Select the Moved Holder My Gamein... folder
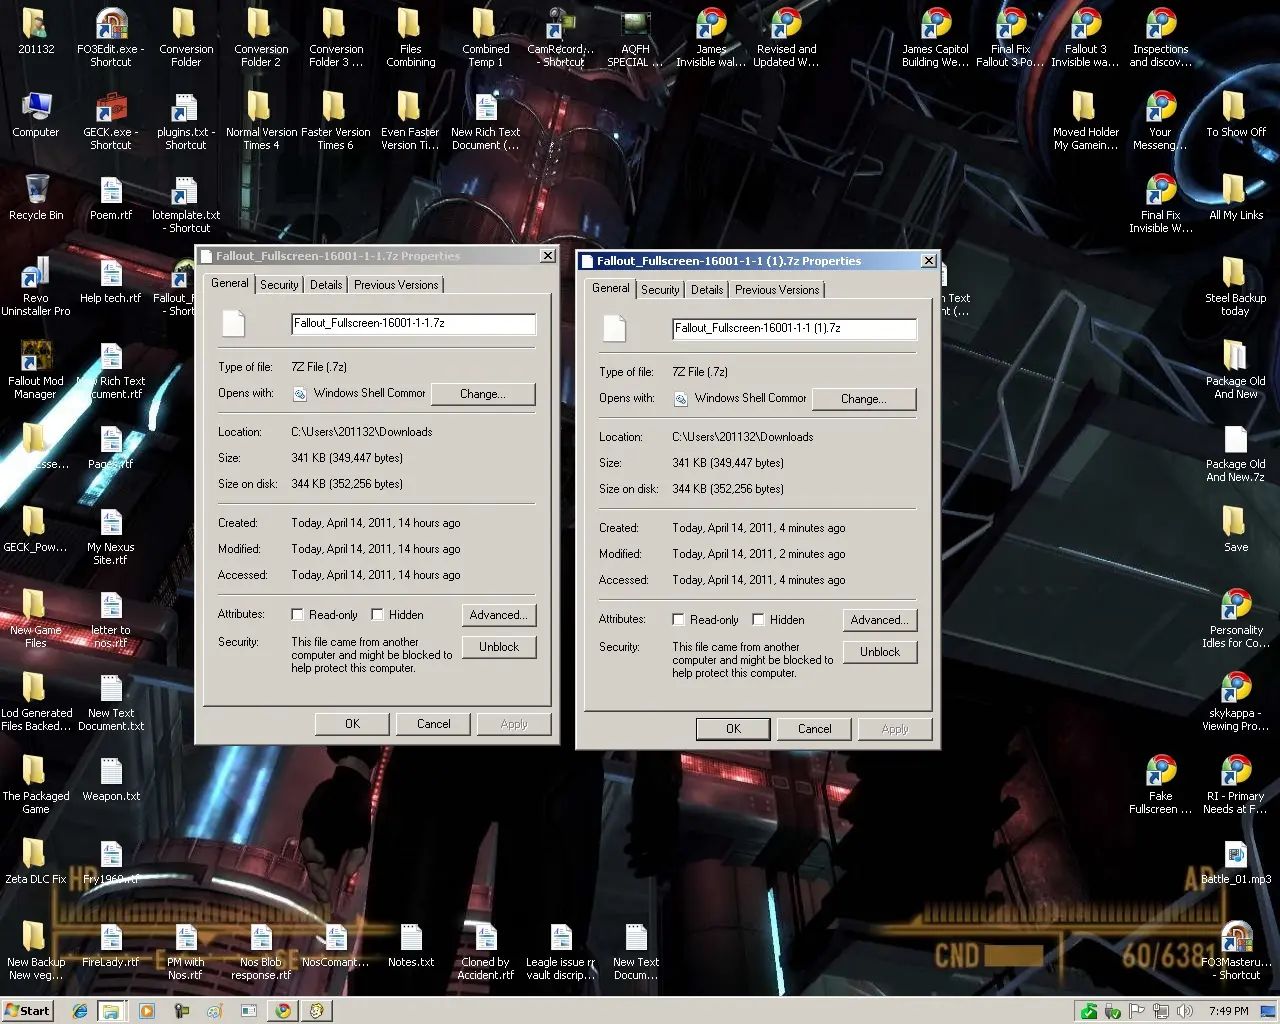Screen dimensions: 1280x1024 [x=1086, y=107]
